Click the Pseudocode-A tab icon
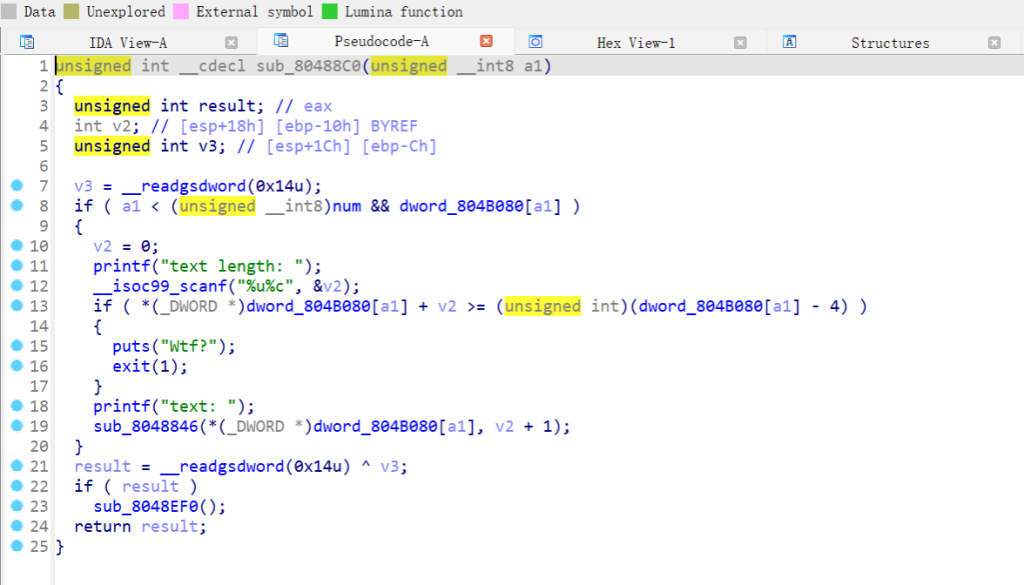The height and width of the screenshot is (585, 1024). click(281, 41)
